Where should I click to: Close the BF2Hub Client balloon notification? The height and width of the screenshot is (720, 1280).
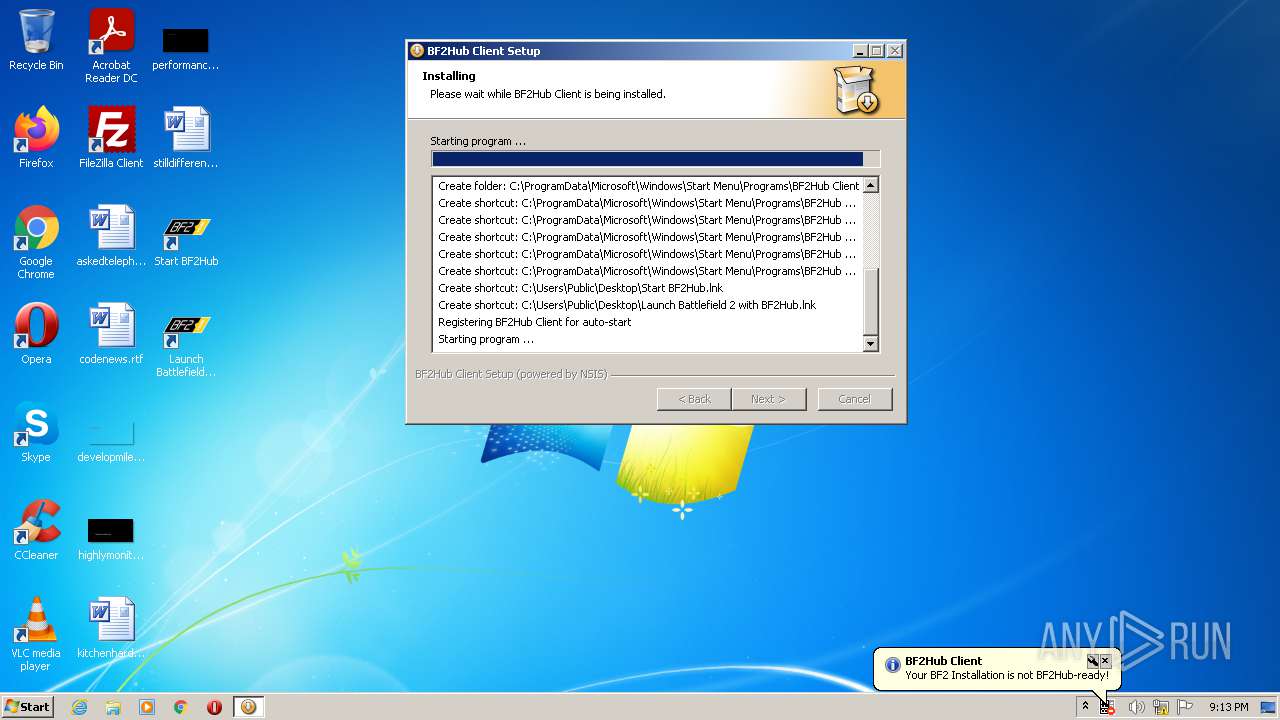point(1105,661)
